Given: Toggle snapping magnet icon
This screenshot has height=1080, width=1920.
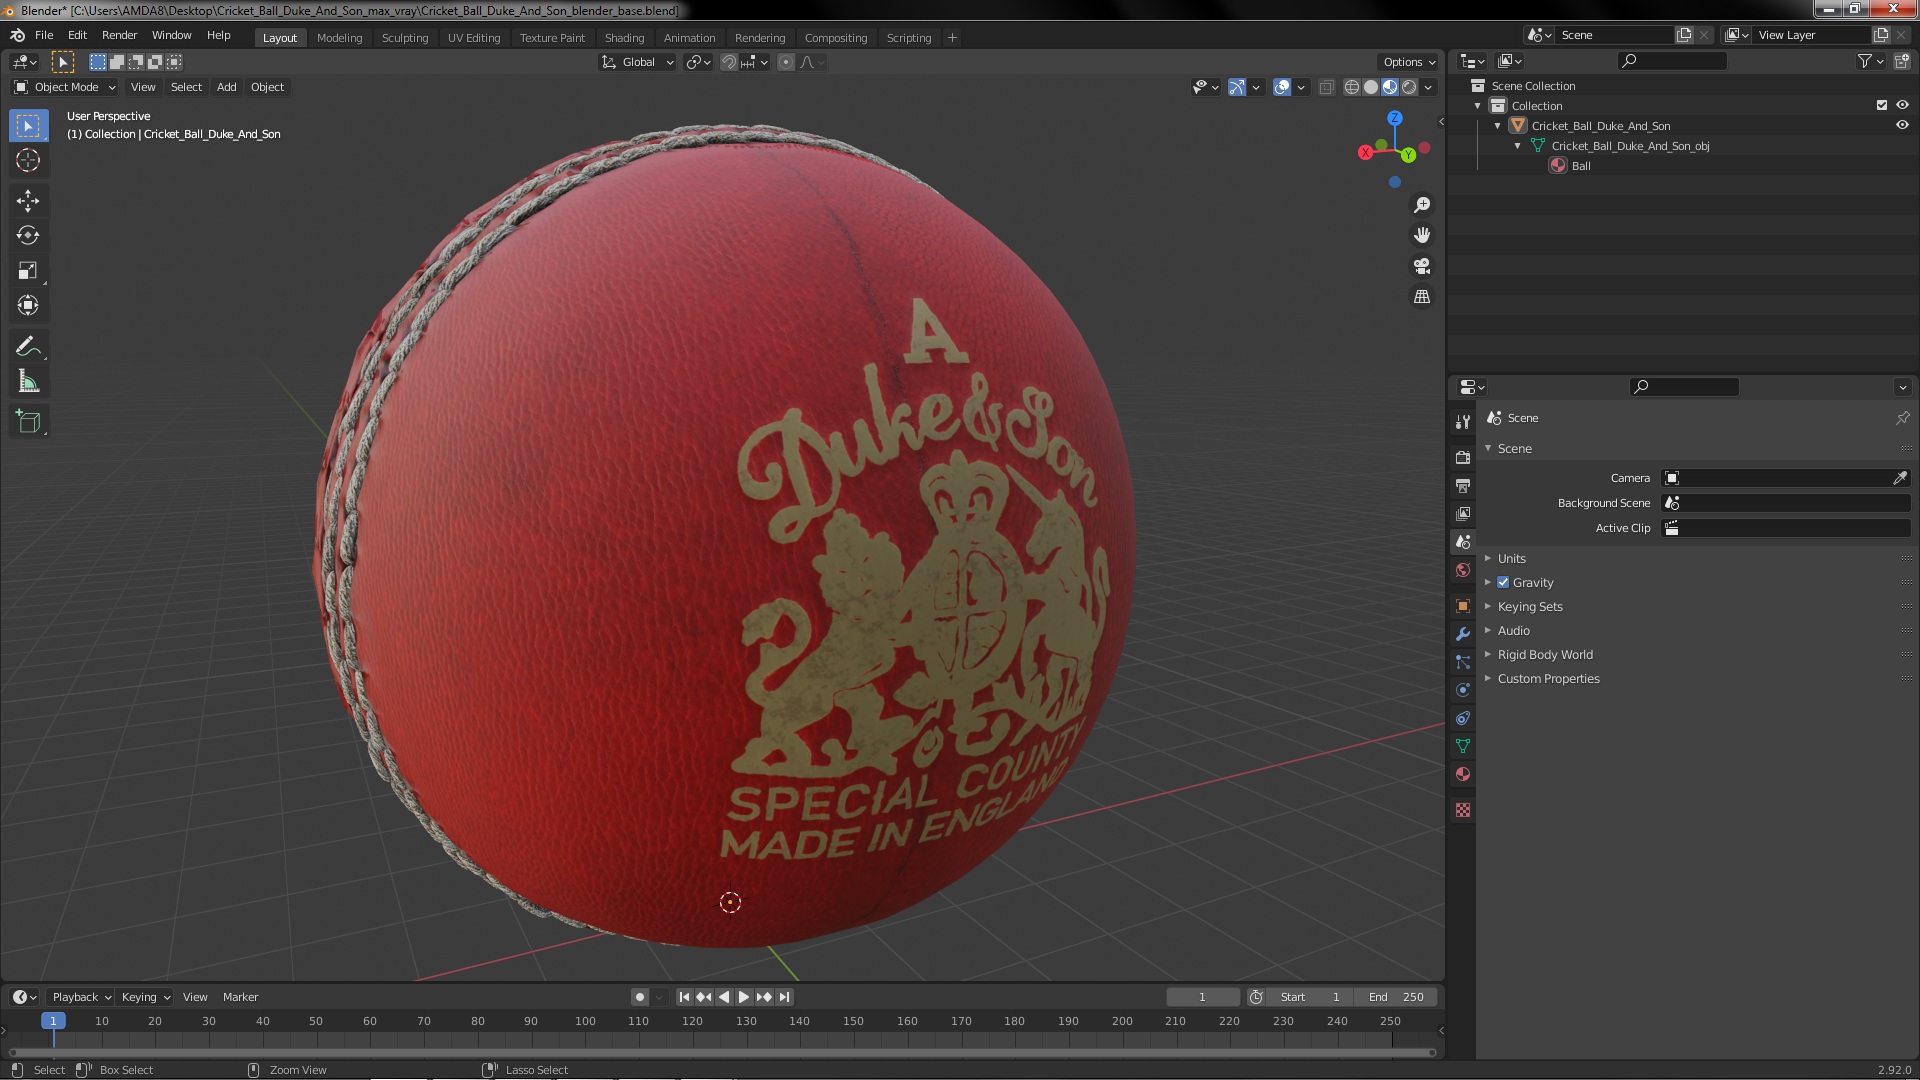Looking at the screenshot, I should coord(729,62).
